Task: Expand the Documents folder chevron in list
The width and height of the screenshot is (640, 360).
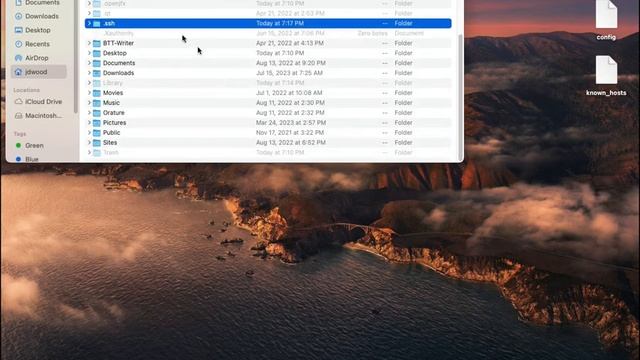Action: point(89,63)
